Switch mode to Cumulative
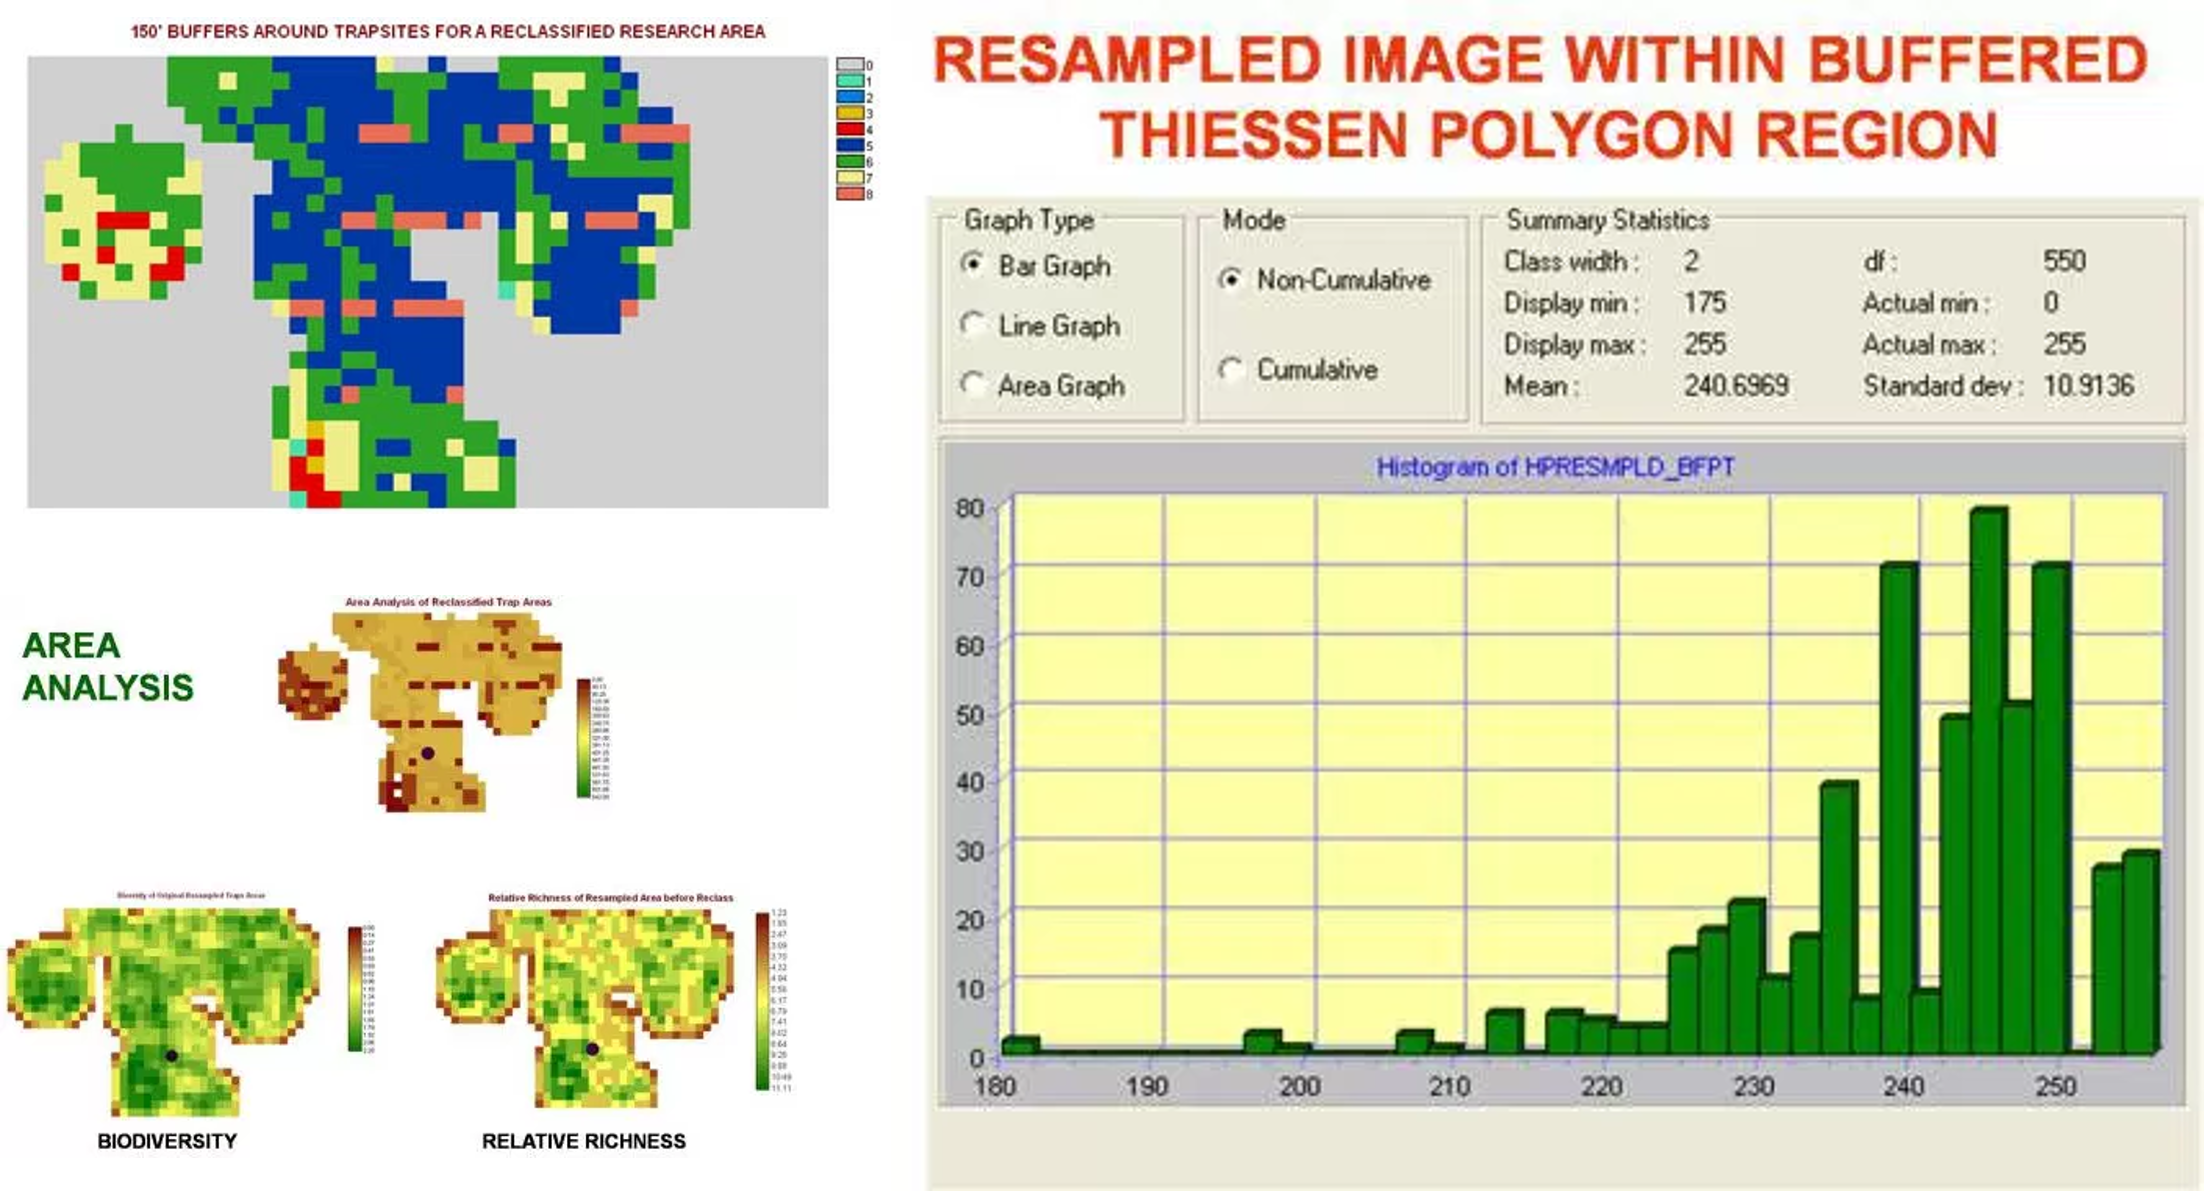2204x1191 pixels. point(1231,369)
